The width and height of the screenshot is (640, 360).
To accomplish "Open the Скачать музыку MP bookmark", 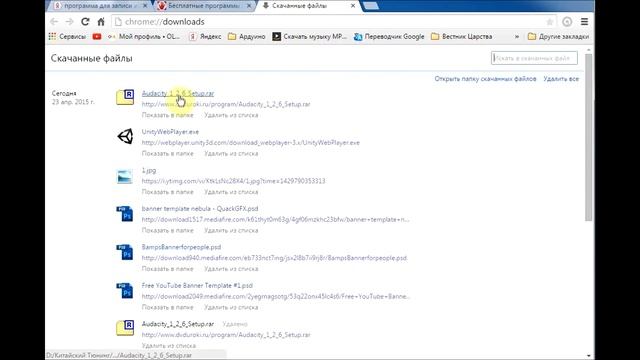I will click(x=309, y=36).
